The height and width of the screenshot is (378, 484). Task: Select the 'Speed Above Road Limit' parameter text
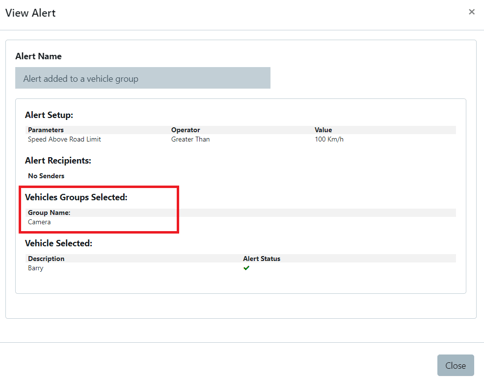pyautogui.click(x=64, y=139)
